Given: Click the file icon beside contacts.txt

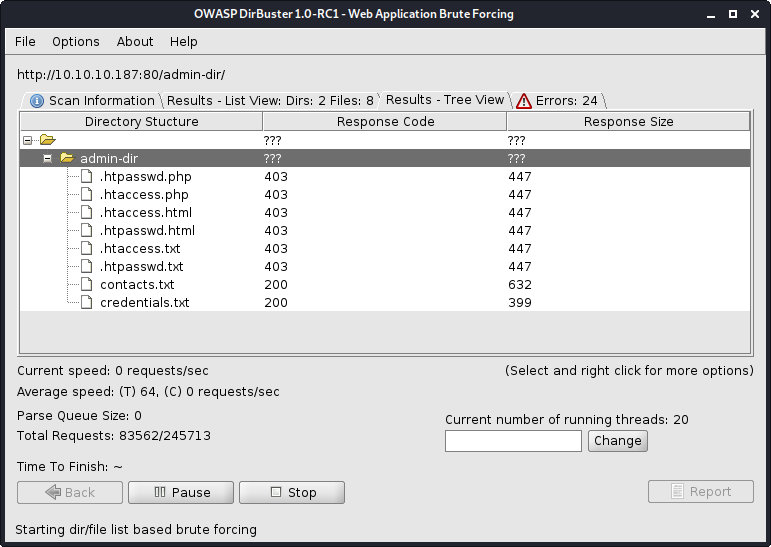Looking at the screenshot, I should tap(86, 284).
